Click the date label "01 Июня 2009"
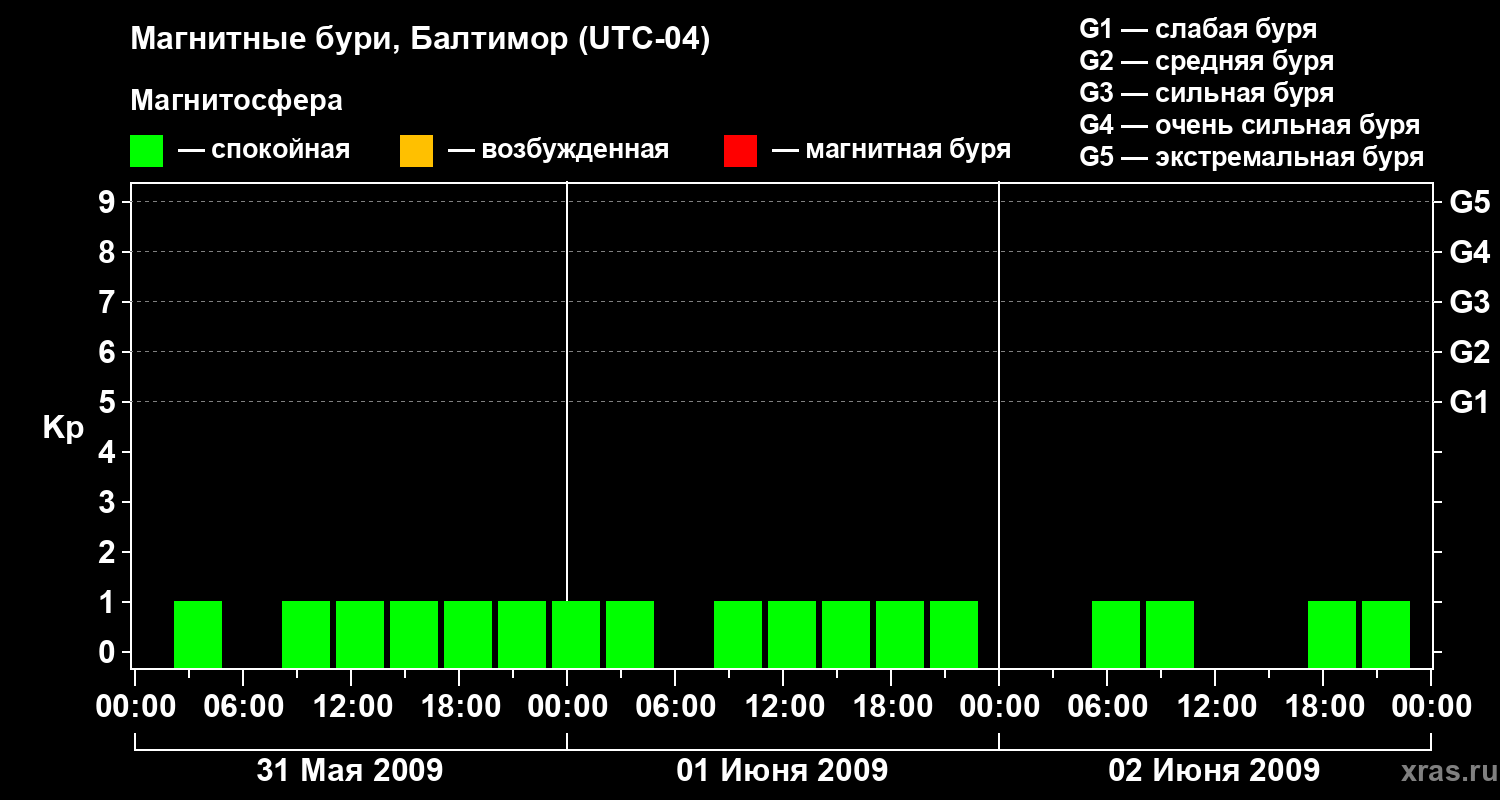 pyautogui.click(x=782, y=770)
